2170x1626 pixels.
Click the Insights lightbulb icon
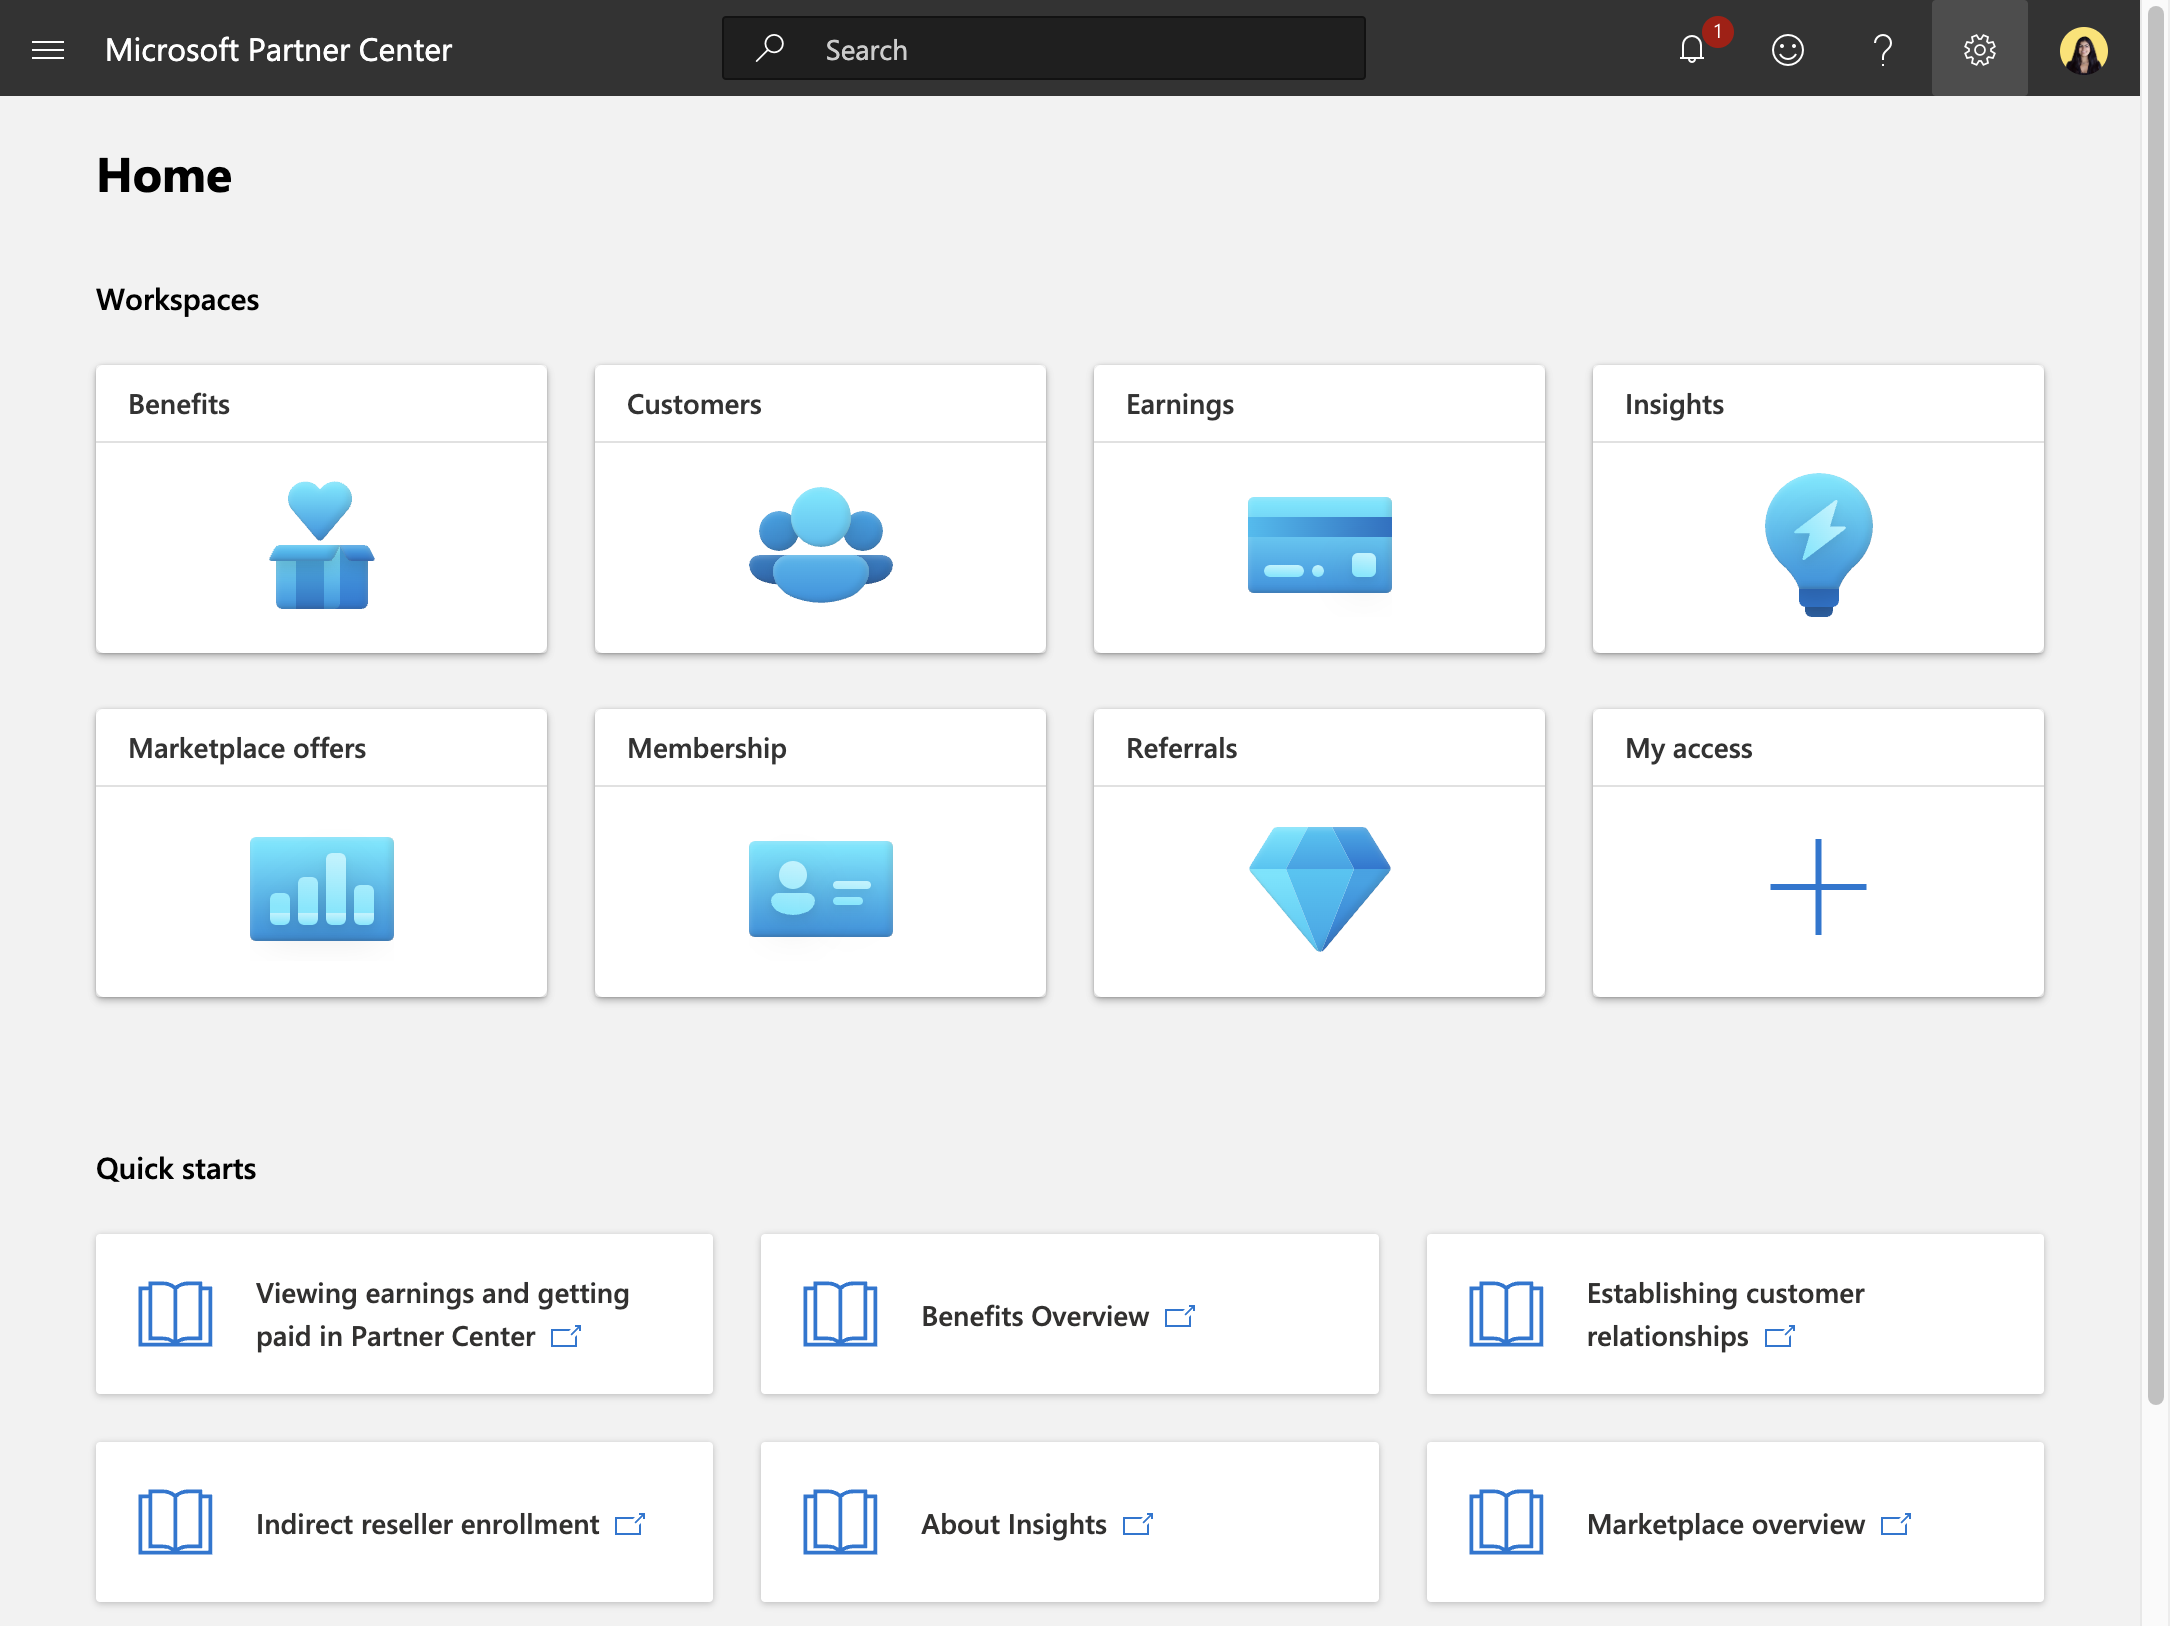tap(1818, 545)
